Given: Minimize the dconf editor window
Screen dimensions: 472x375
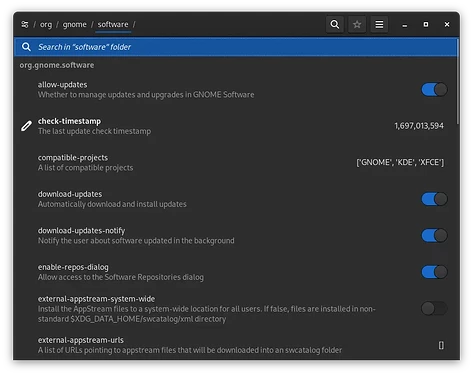Looking at the screenshot, I should pos(405,25).
